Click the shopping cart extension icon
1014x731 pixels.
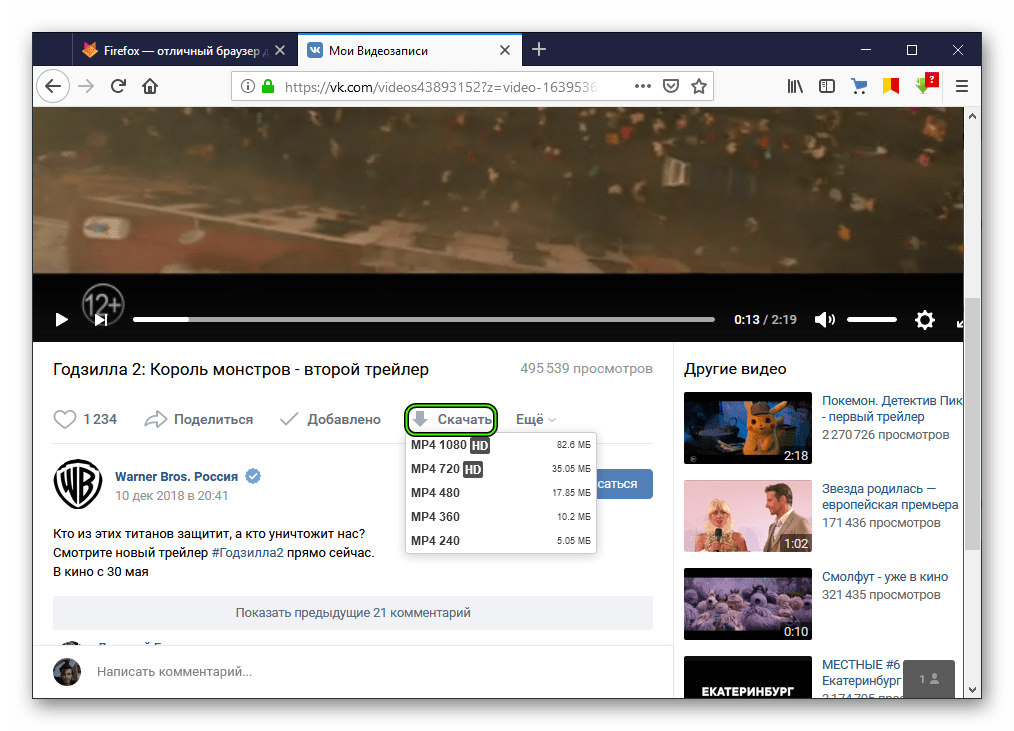(859, 86)
